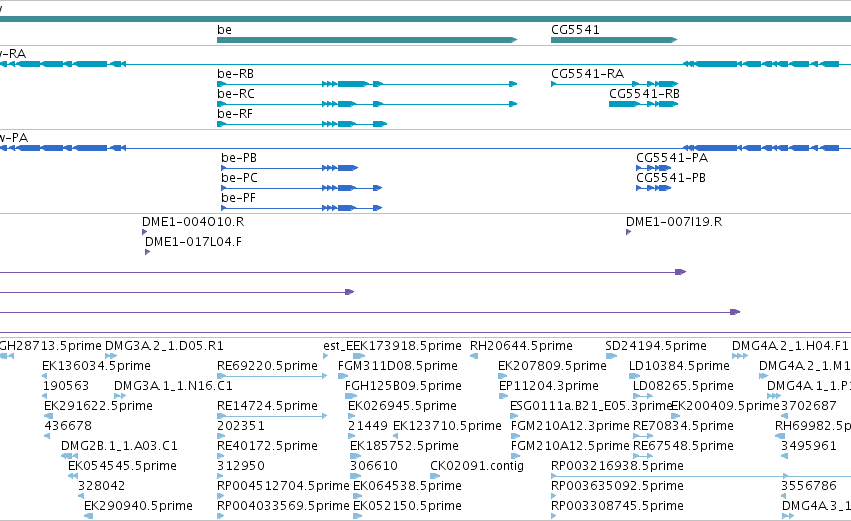Click the EK136034.5prime label
851x521 pixels.
[97, 366]
